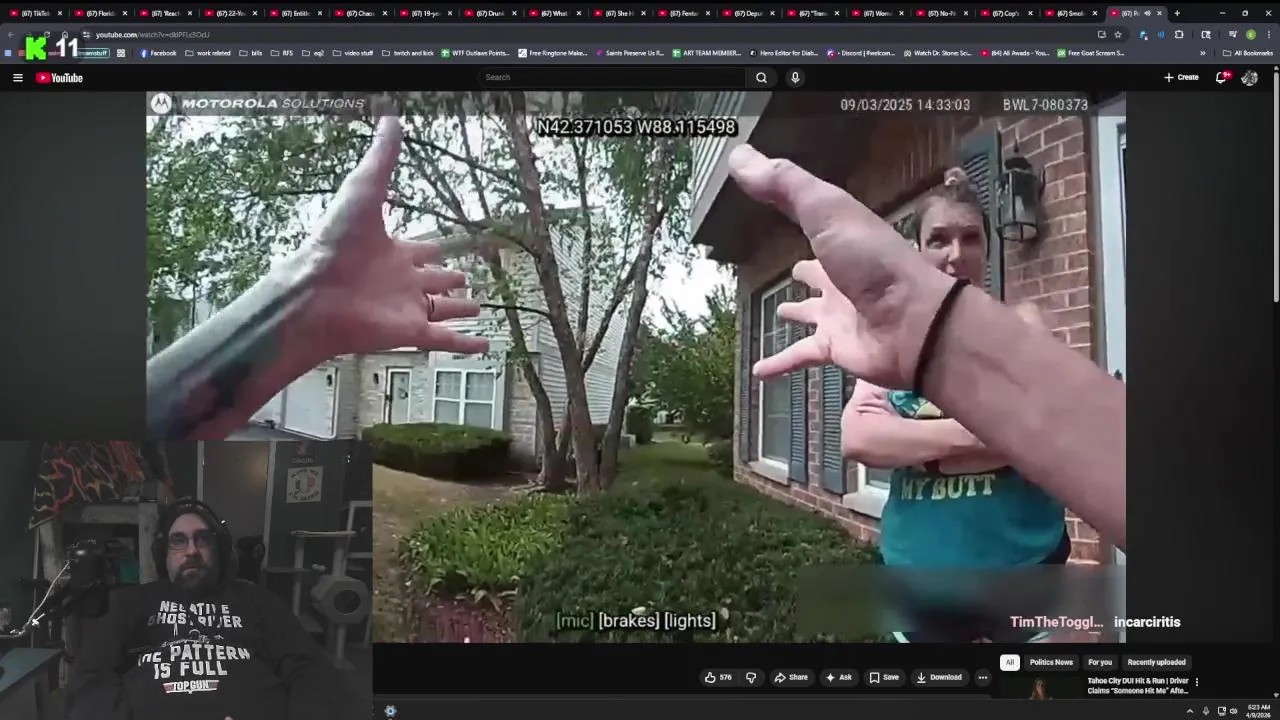This screenshot has height=720, width=1280.
Task: Open the YouTube hamburger guide menu
Action: (x=17, y=77)
